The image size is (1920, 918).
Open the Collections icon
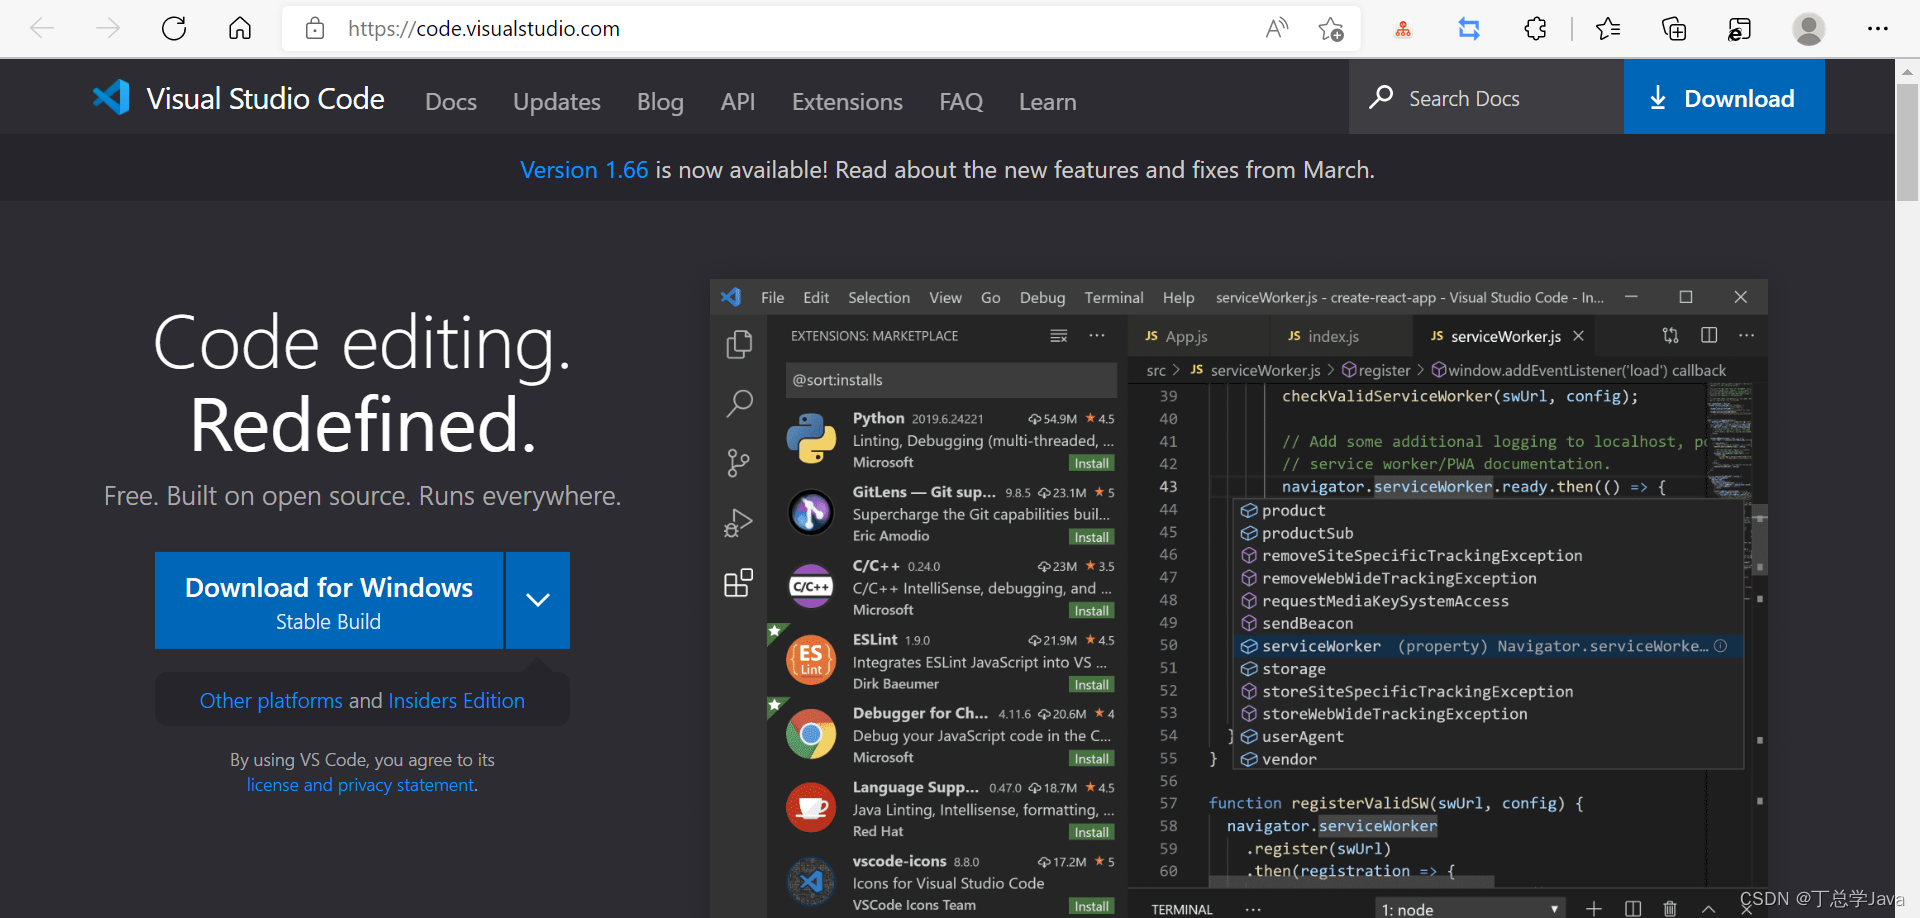[1674, 29]
